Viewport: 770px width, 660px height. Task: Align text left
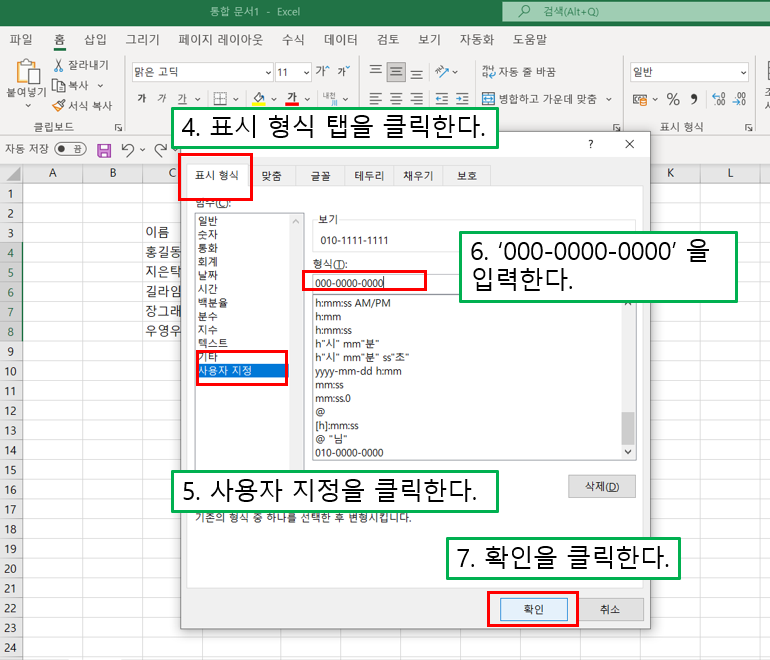point(376,99)
